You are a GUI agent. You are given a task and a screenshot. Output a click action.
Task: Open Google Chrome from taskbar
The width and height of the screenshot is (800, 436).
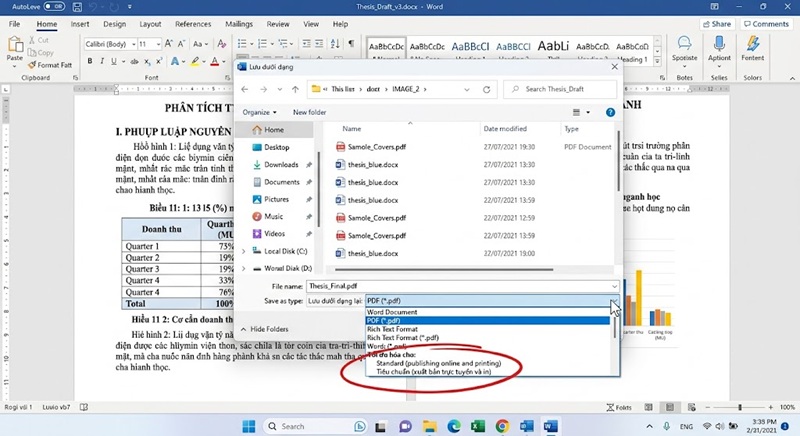502,426
